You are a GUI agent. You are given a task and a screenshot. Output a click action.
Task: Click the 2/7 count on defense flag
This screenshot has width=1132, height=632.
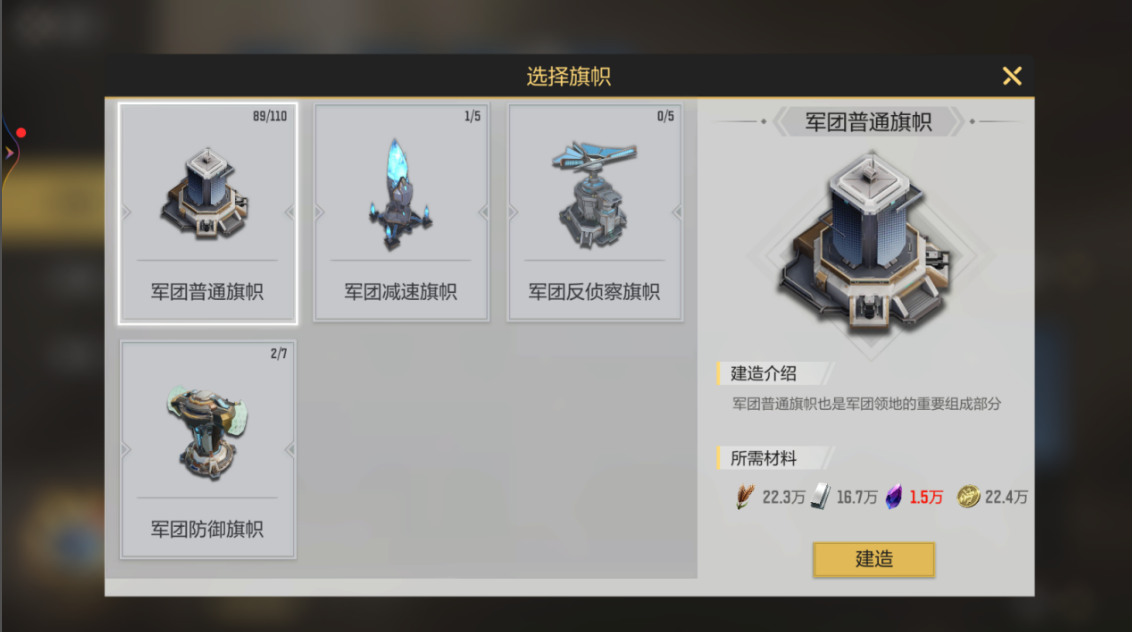[x=279, y=353]
